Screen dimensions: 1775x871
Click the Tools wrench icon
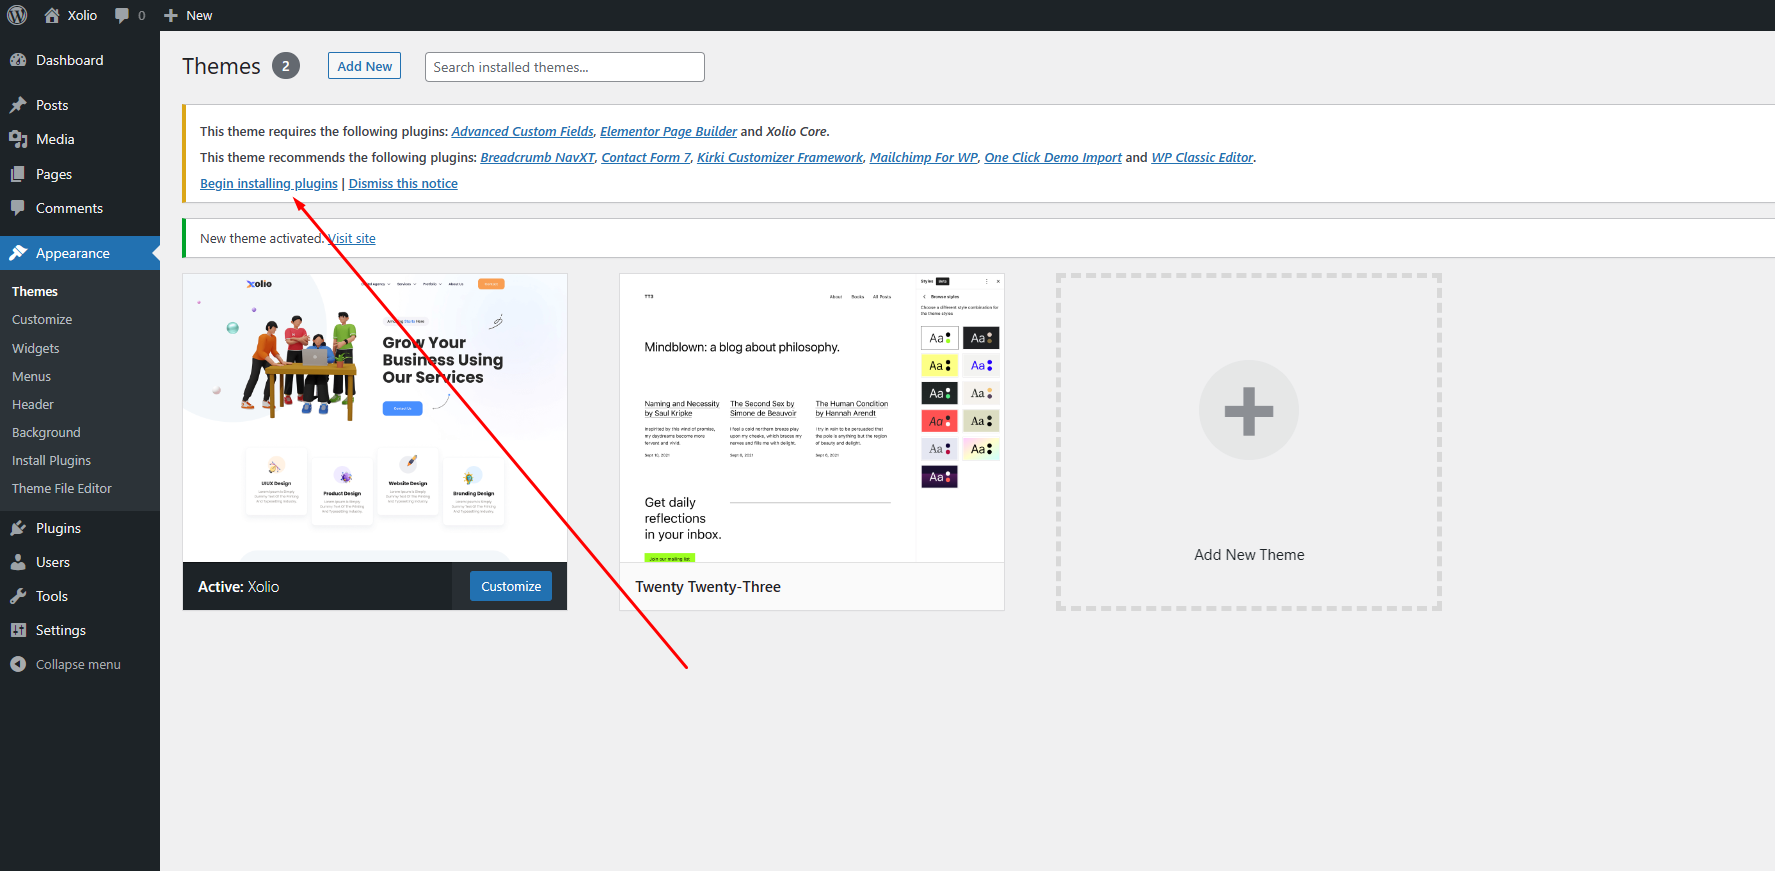point(18,596)
